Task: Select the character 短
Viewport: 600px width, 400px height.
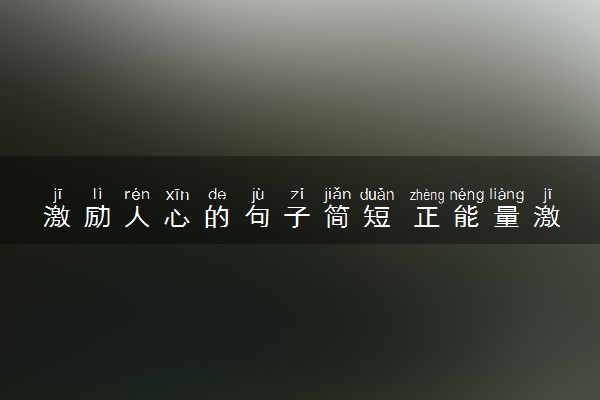Action: pyautogui.click(x=377, y=216)
